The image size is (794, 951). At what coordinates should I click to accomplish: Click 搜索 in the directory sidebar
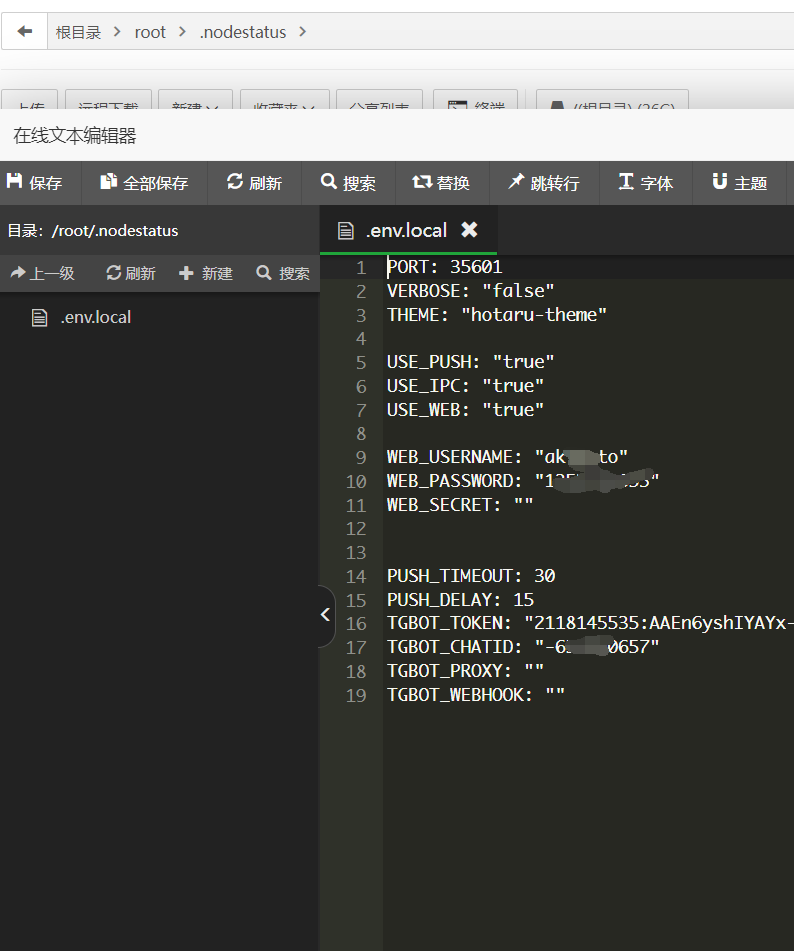coord(283,274)
